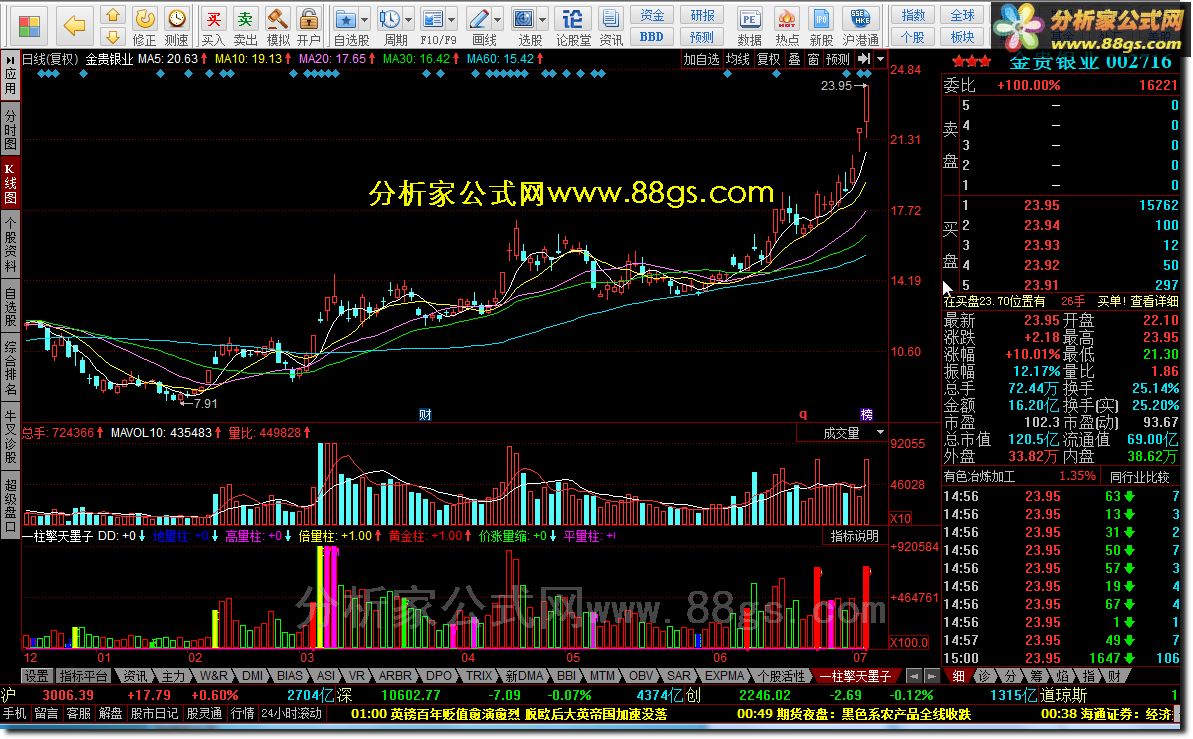This screenshot has width=1193, height=739.
Task: Expand the F10/F9 dropdown arrow
Action: click(x=452, y=20)
